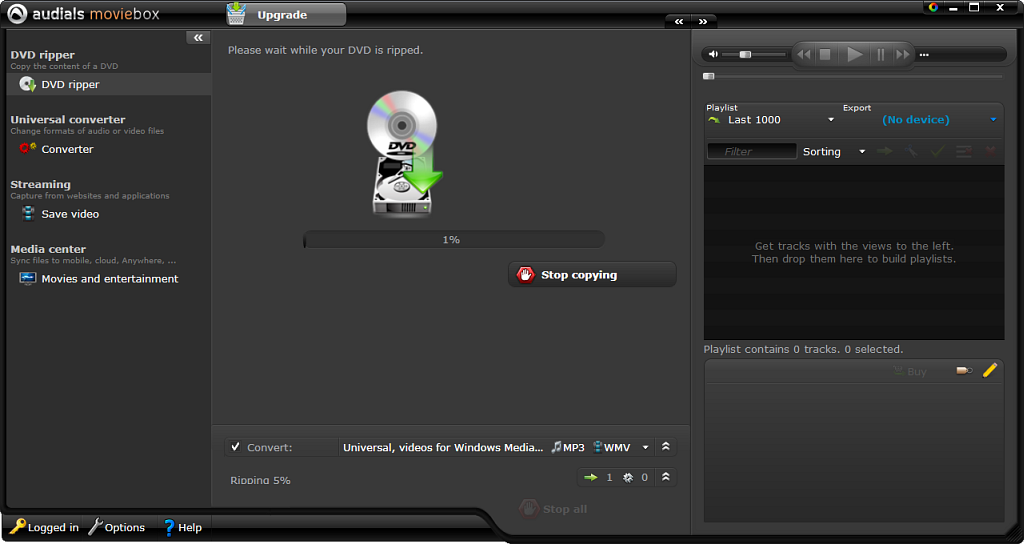Image resolution: width=1024 pixels, height=544 pixels.
Task: Click the audials moviebox logo
Action: click(x=83, y=14)
